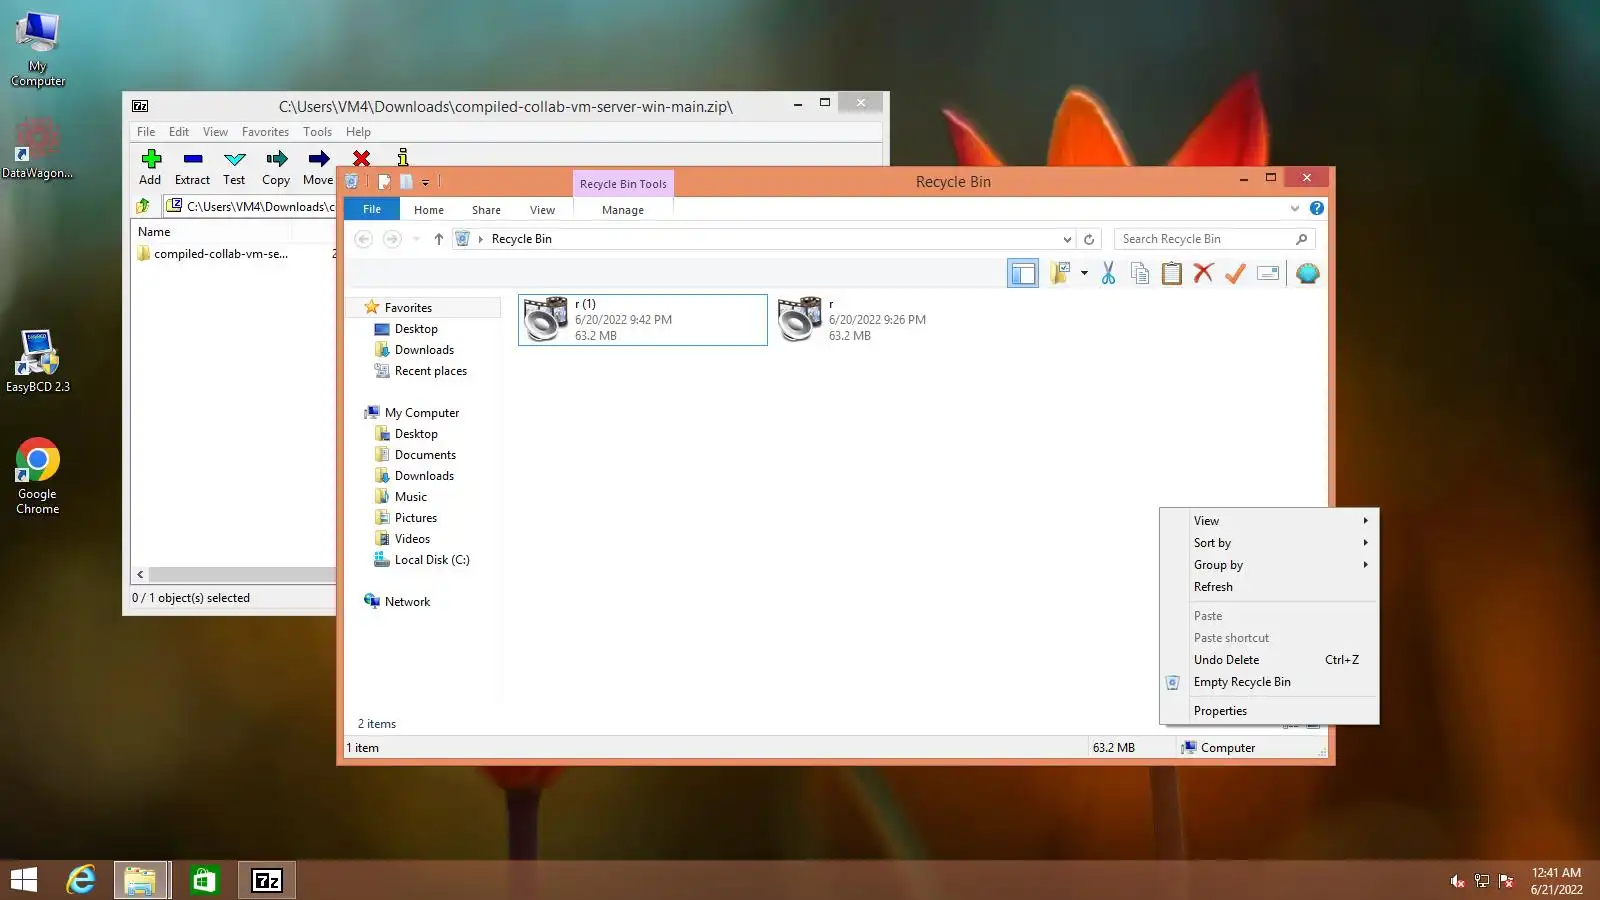Choose Properties from the context menu
Image resolution: width=1600 pixels, height=900 pixels.
(x=1269, y=711)
